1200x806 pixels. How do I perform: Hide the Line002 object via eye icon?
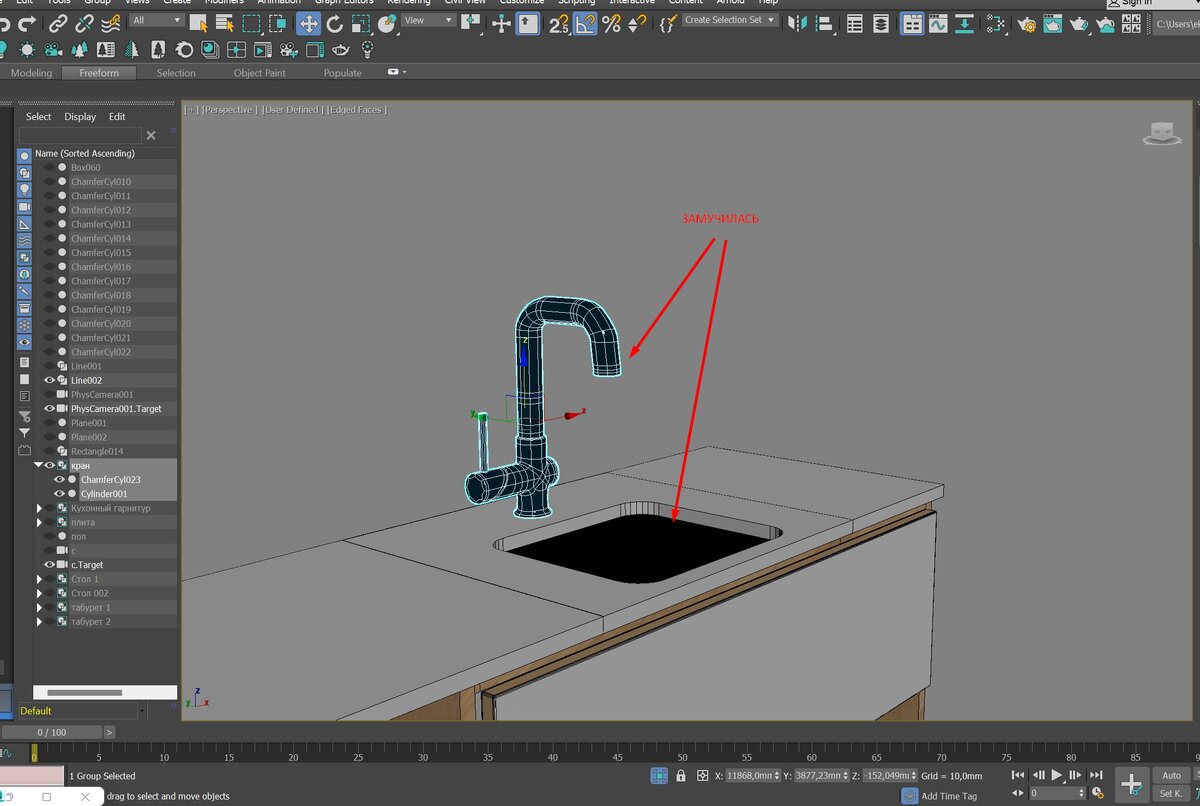pyautogui.click(x=49, y=380)
